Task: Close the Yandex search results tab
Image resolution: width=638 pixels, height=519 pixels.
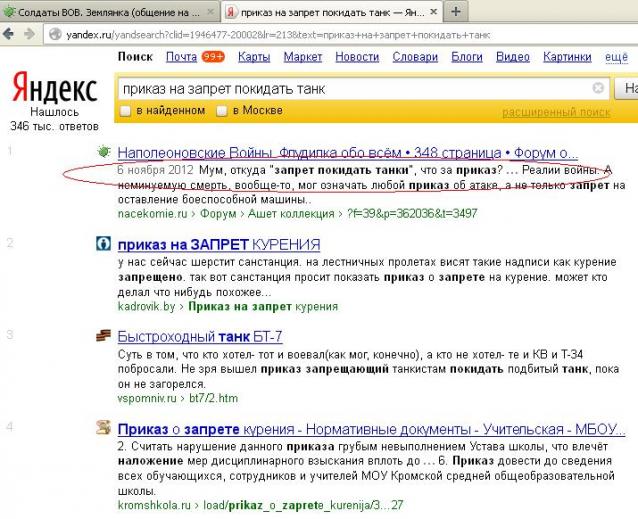Action: [433, 12]
